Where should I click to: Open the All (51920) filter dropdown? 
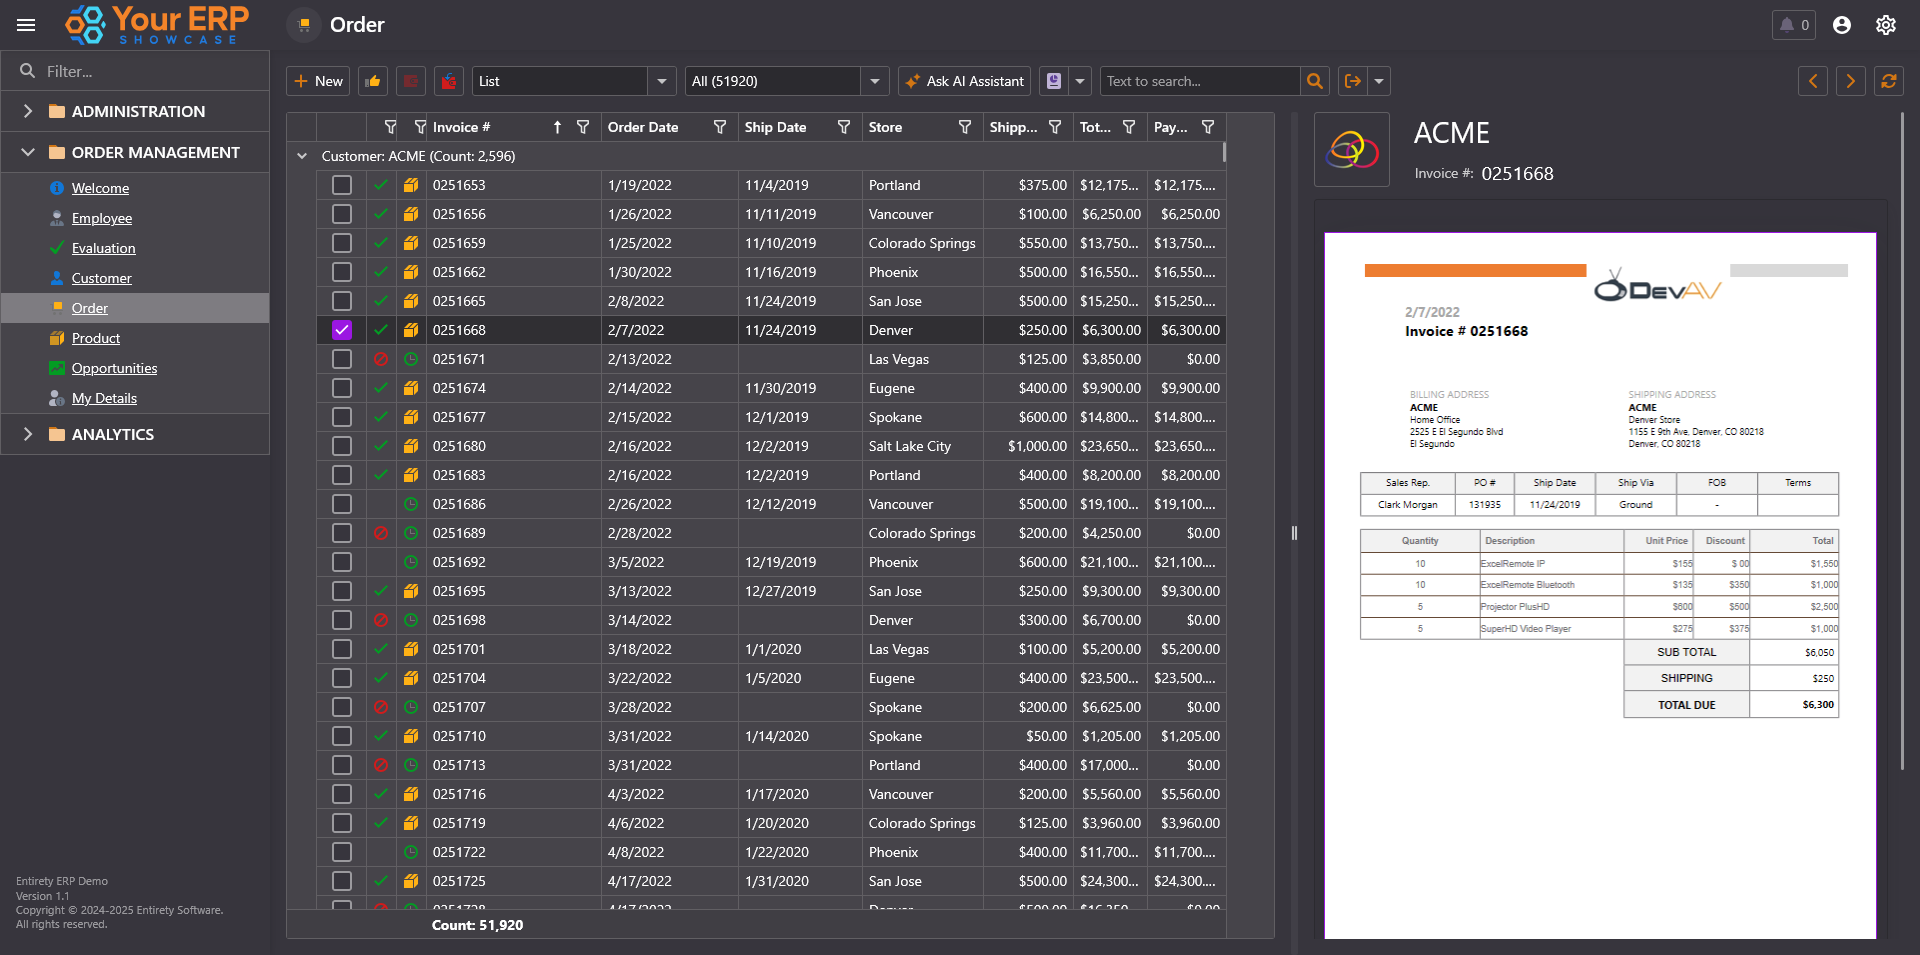(x=874, y=81)
